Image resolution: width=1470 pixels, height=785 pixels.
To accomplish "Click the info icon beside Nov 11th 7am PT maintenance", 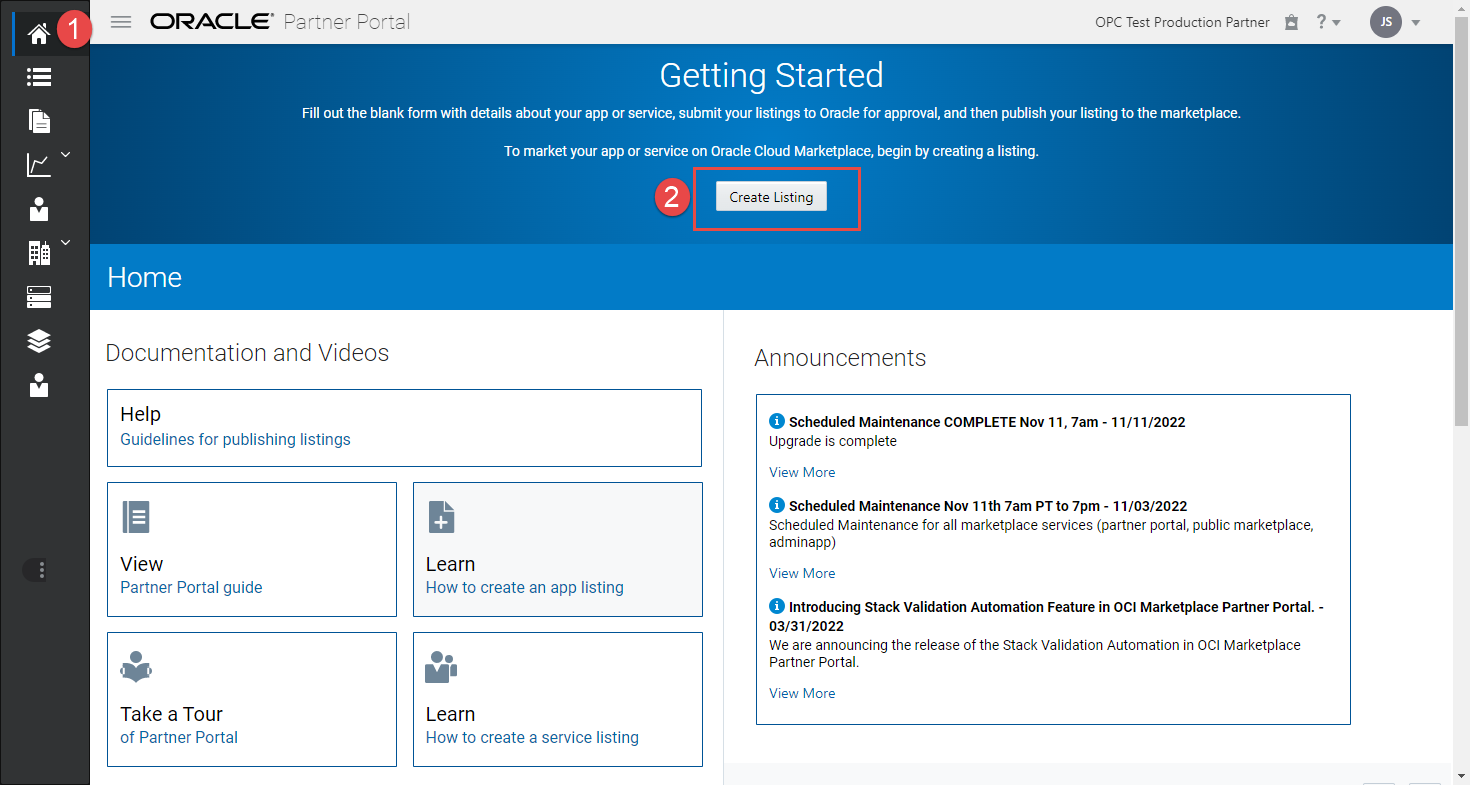I will [777, 505].
